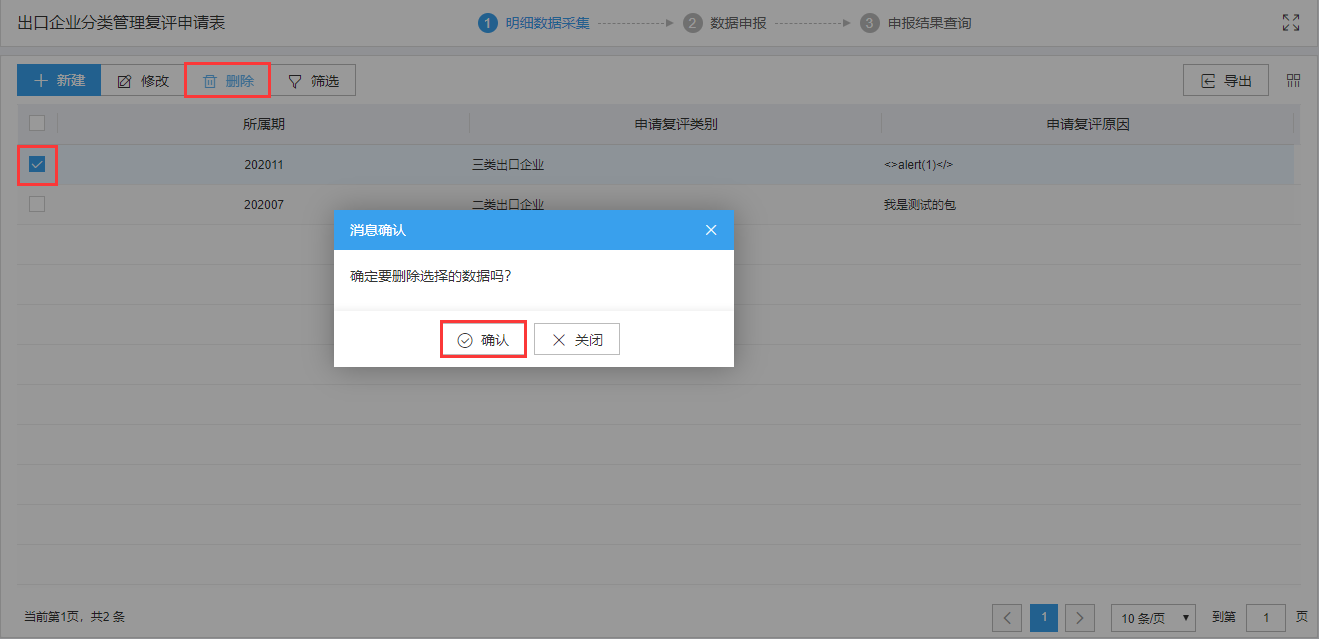Image resolution: width=1319 pixels, height=639 pixels.
Task: Click the <>alert(1)</> reason cell
Action: pos(1088,165)
